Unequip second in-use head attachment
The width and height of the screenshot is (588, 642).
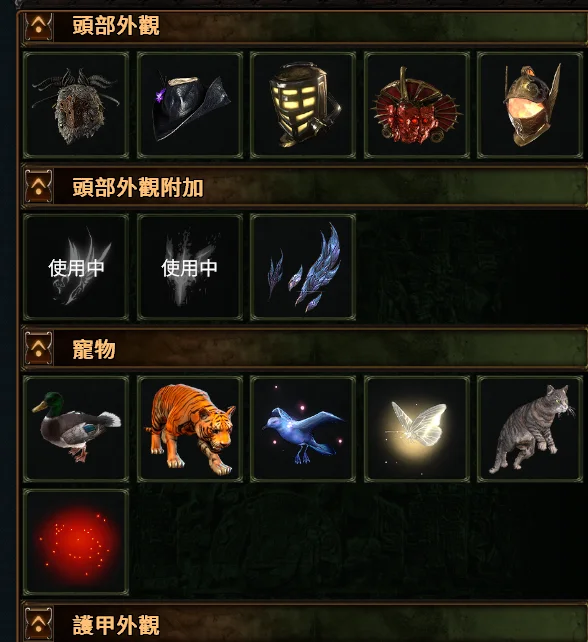[190, 267]
